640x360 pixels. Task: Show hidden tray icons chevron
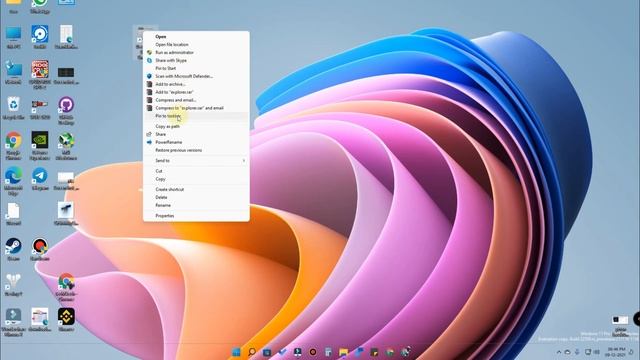(559, 352)
